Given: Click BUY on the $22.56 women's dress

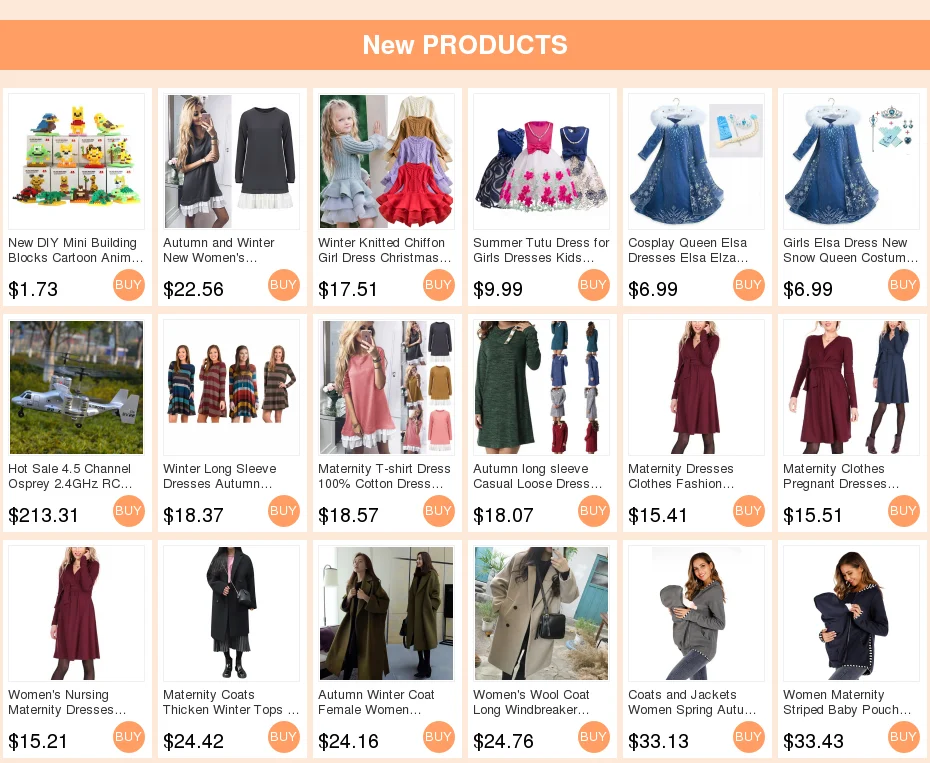Looking at the screenshot, I should click(x=284, y=285).
